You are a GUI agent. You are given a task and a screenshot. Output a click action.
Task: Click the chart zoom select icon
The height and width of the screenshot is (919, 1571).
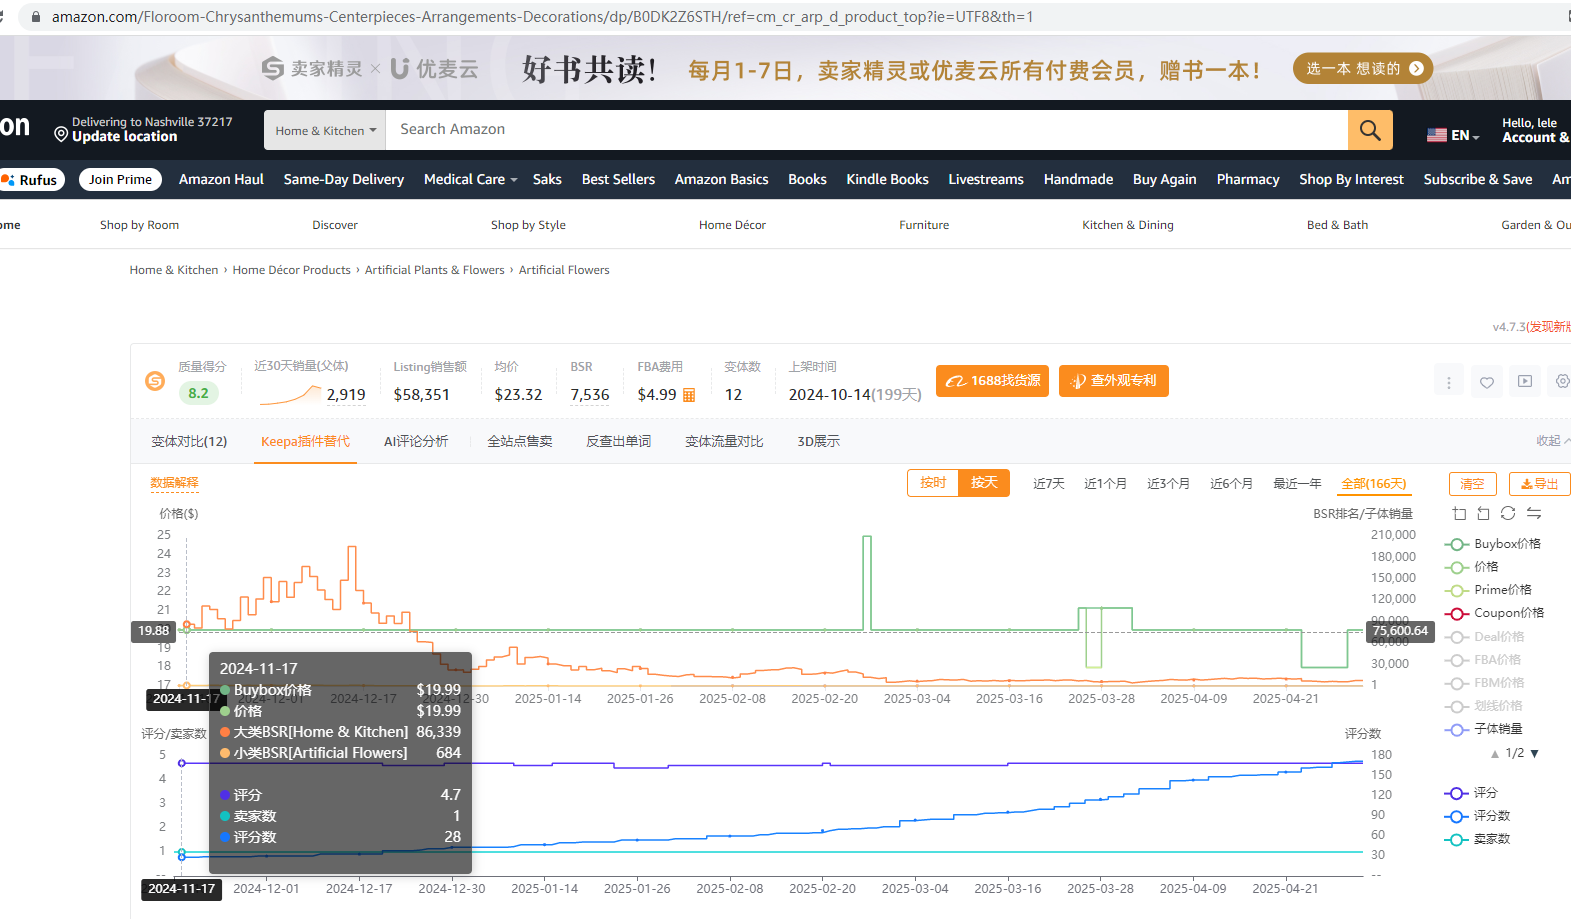1459,513
